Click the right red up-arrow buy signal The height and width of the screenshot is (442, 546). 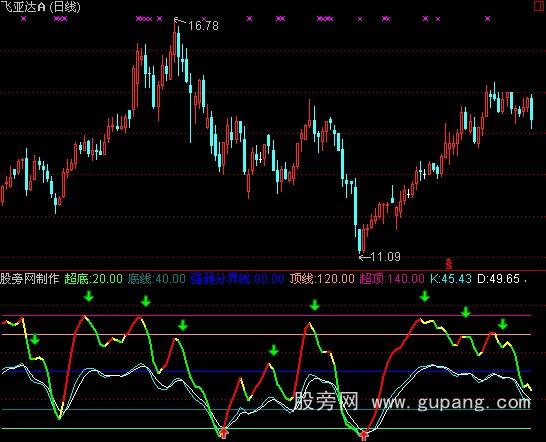coord(364,435)
